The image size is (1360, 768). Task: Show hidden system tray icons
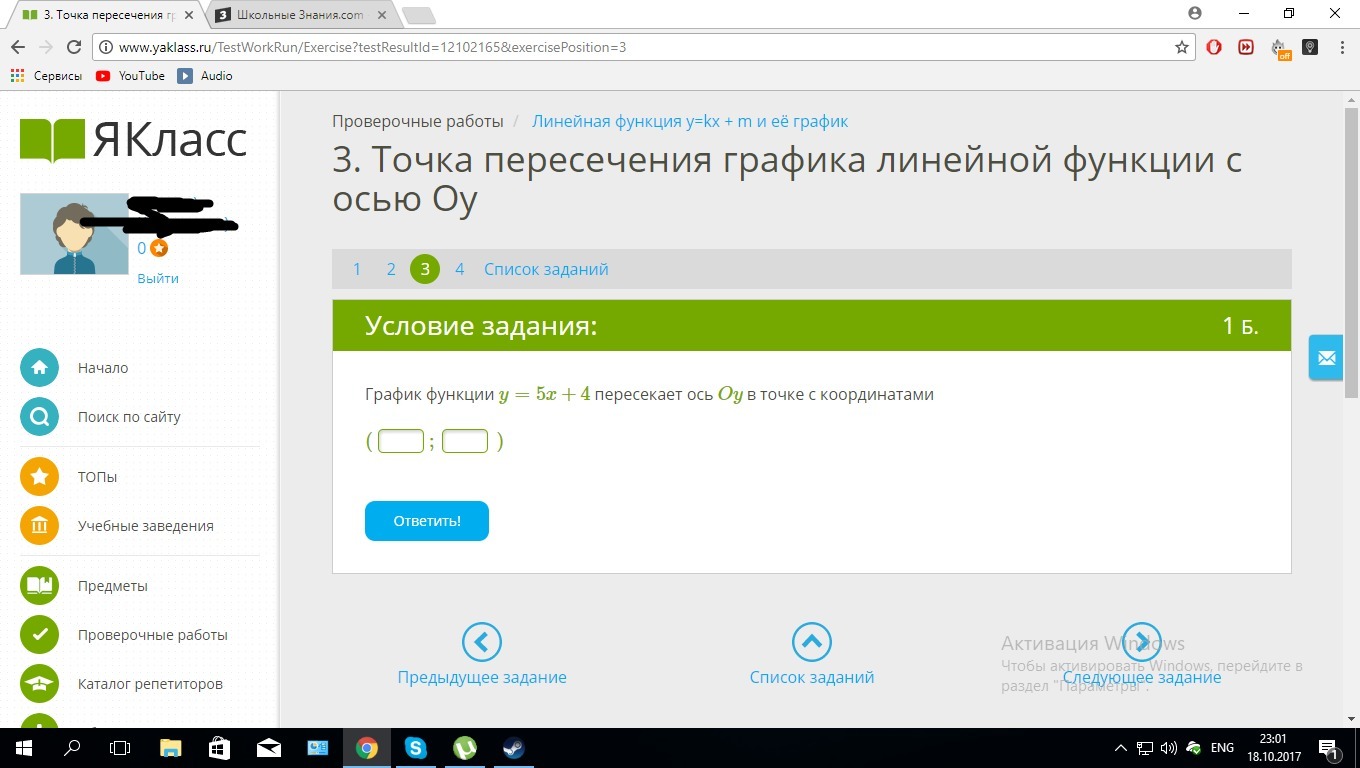pyautogui.click(x=1120, y=748)
